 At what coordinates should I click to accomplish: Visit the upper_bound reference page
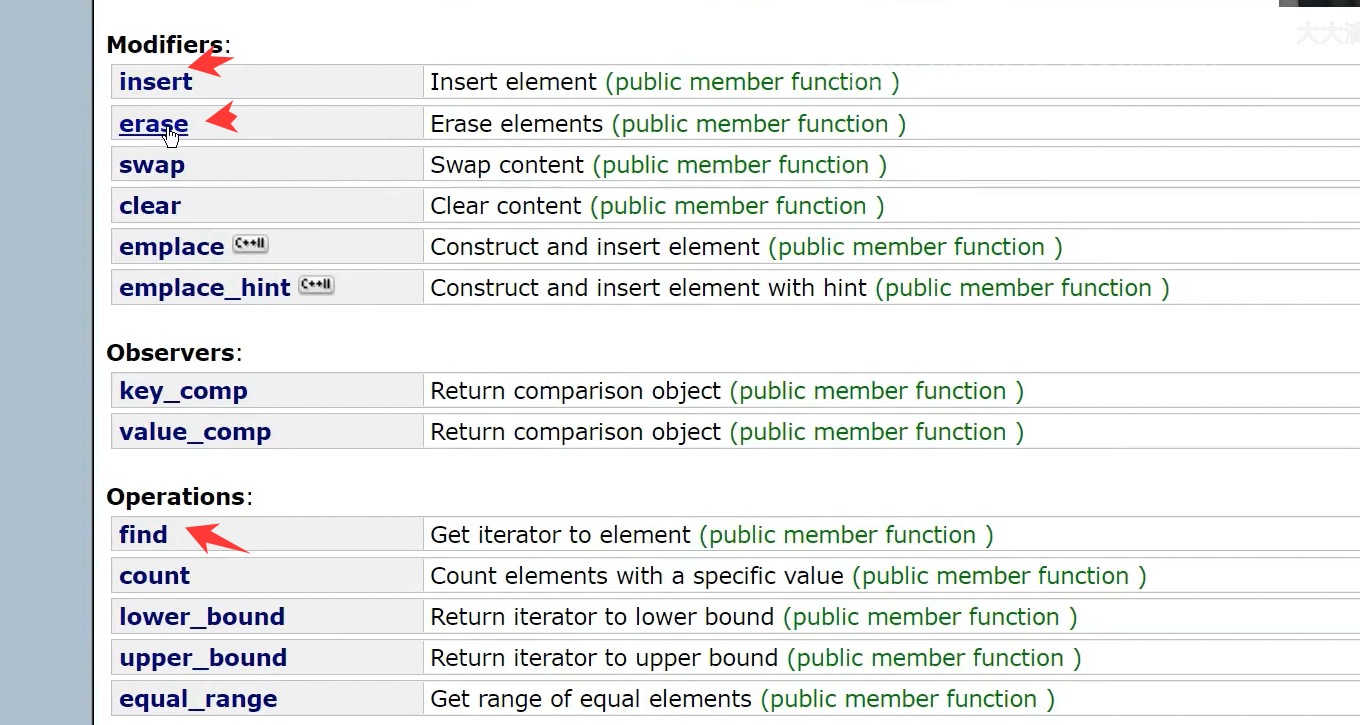203,658
